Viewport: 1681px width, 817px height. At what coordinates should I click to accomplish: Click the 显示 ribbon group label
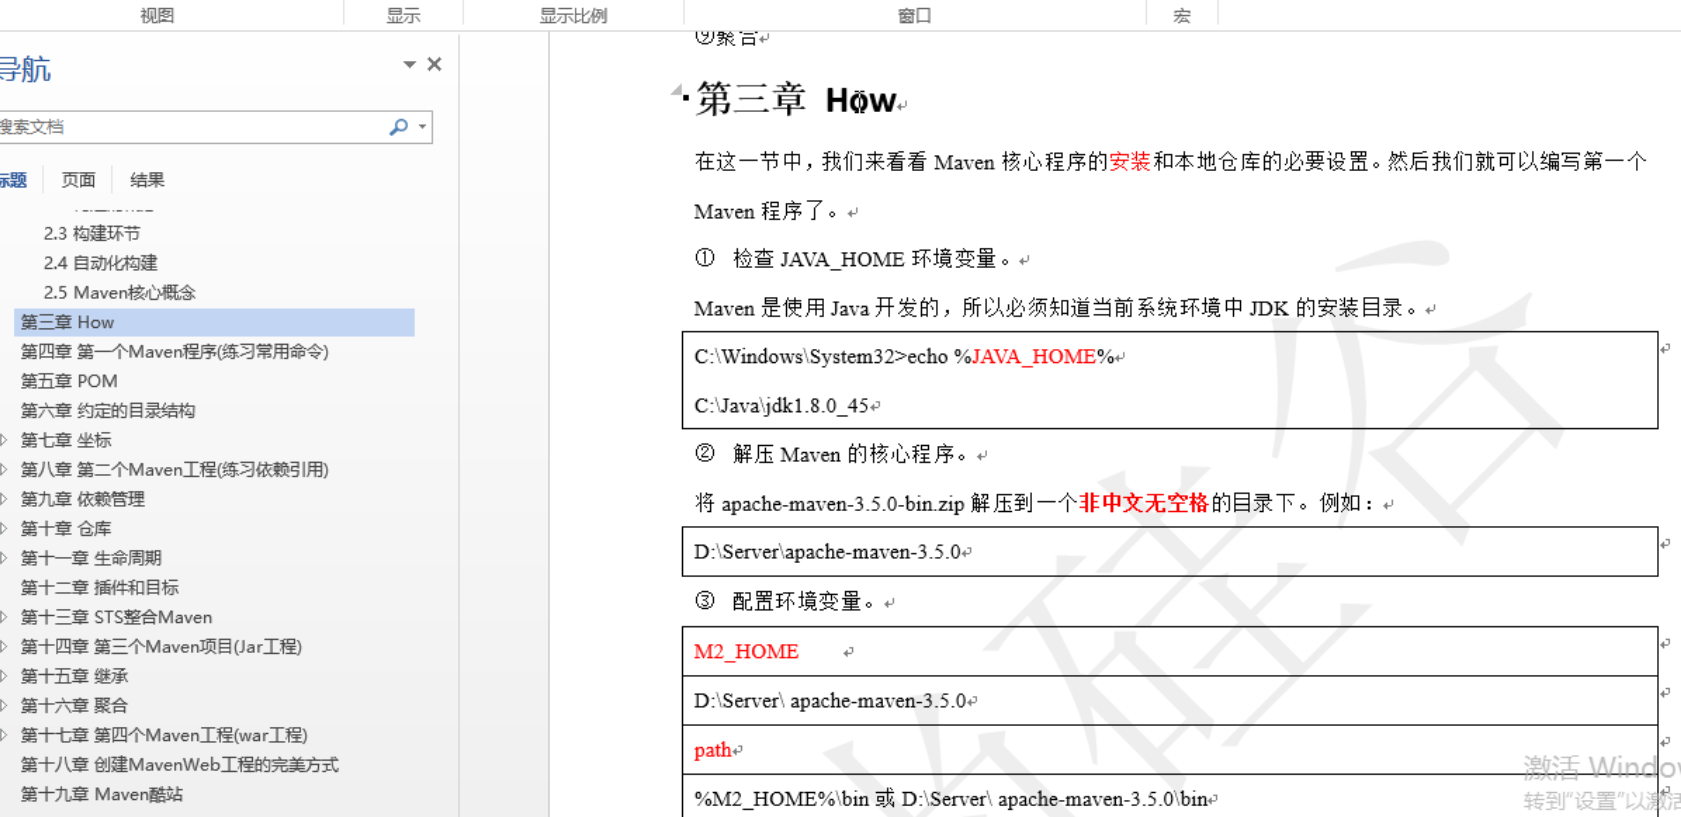pyautogui.click(x=403, y=15)
